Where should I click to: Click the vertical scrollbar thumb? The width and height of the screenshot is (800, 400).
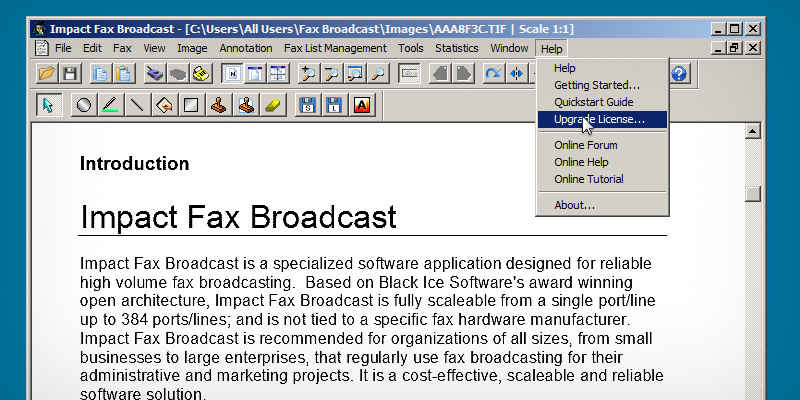click(x=753, y=194)
